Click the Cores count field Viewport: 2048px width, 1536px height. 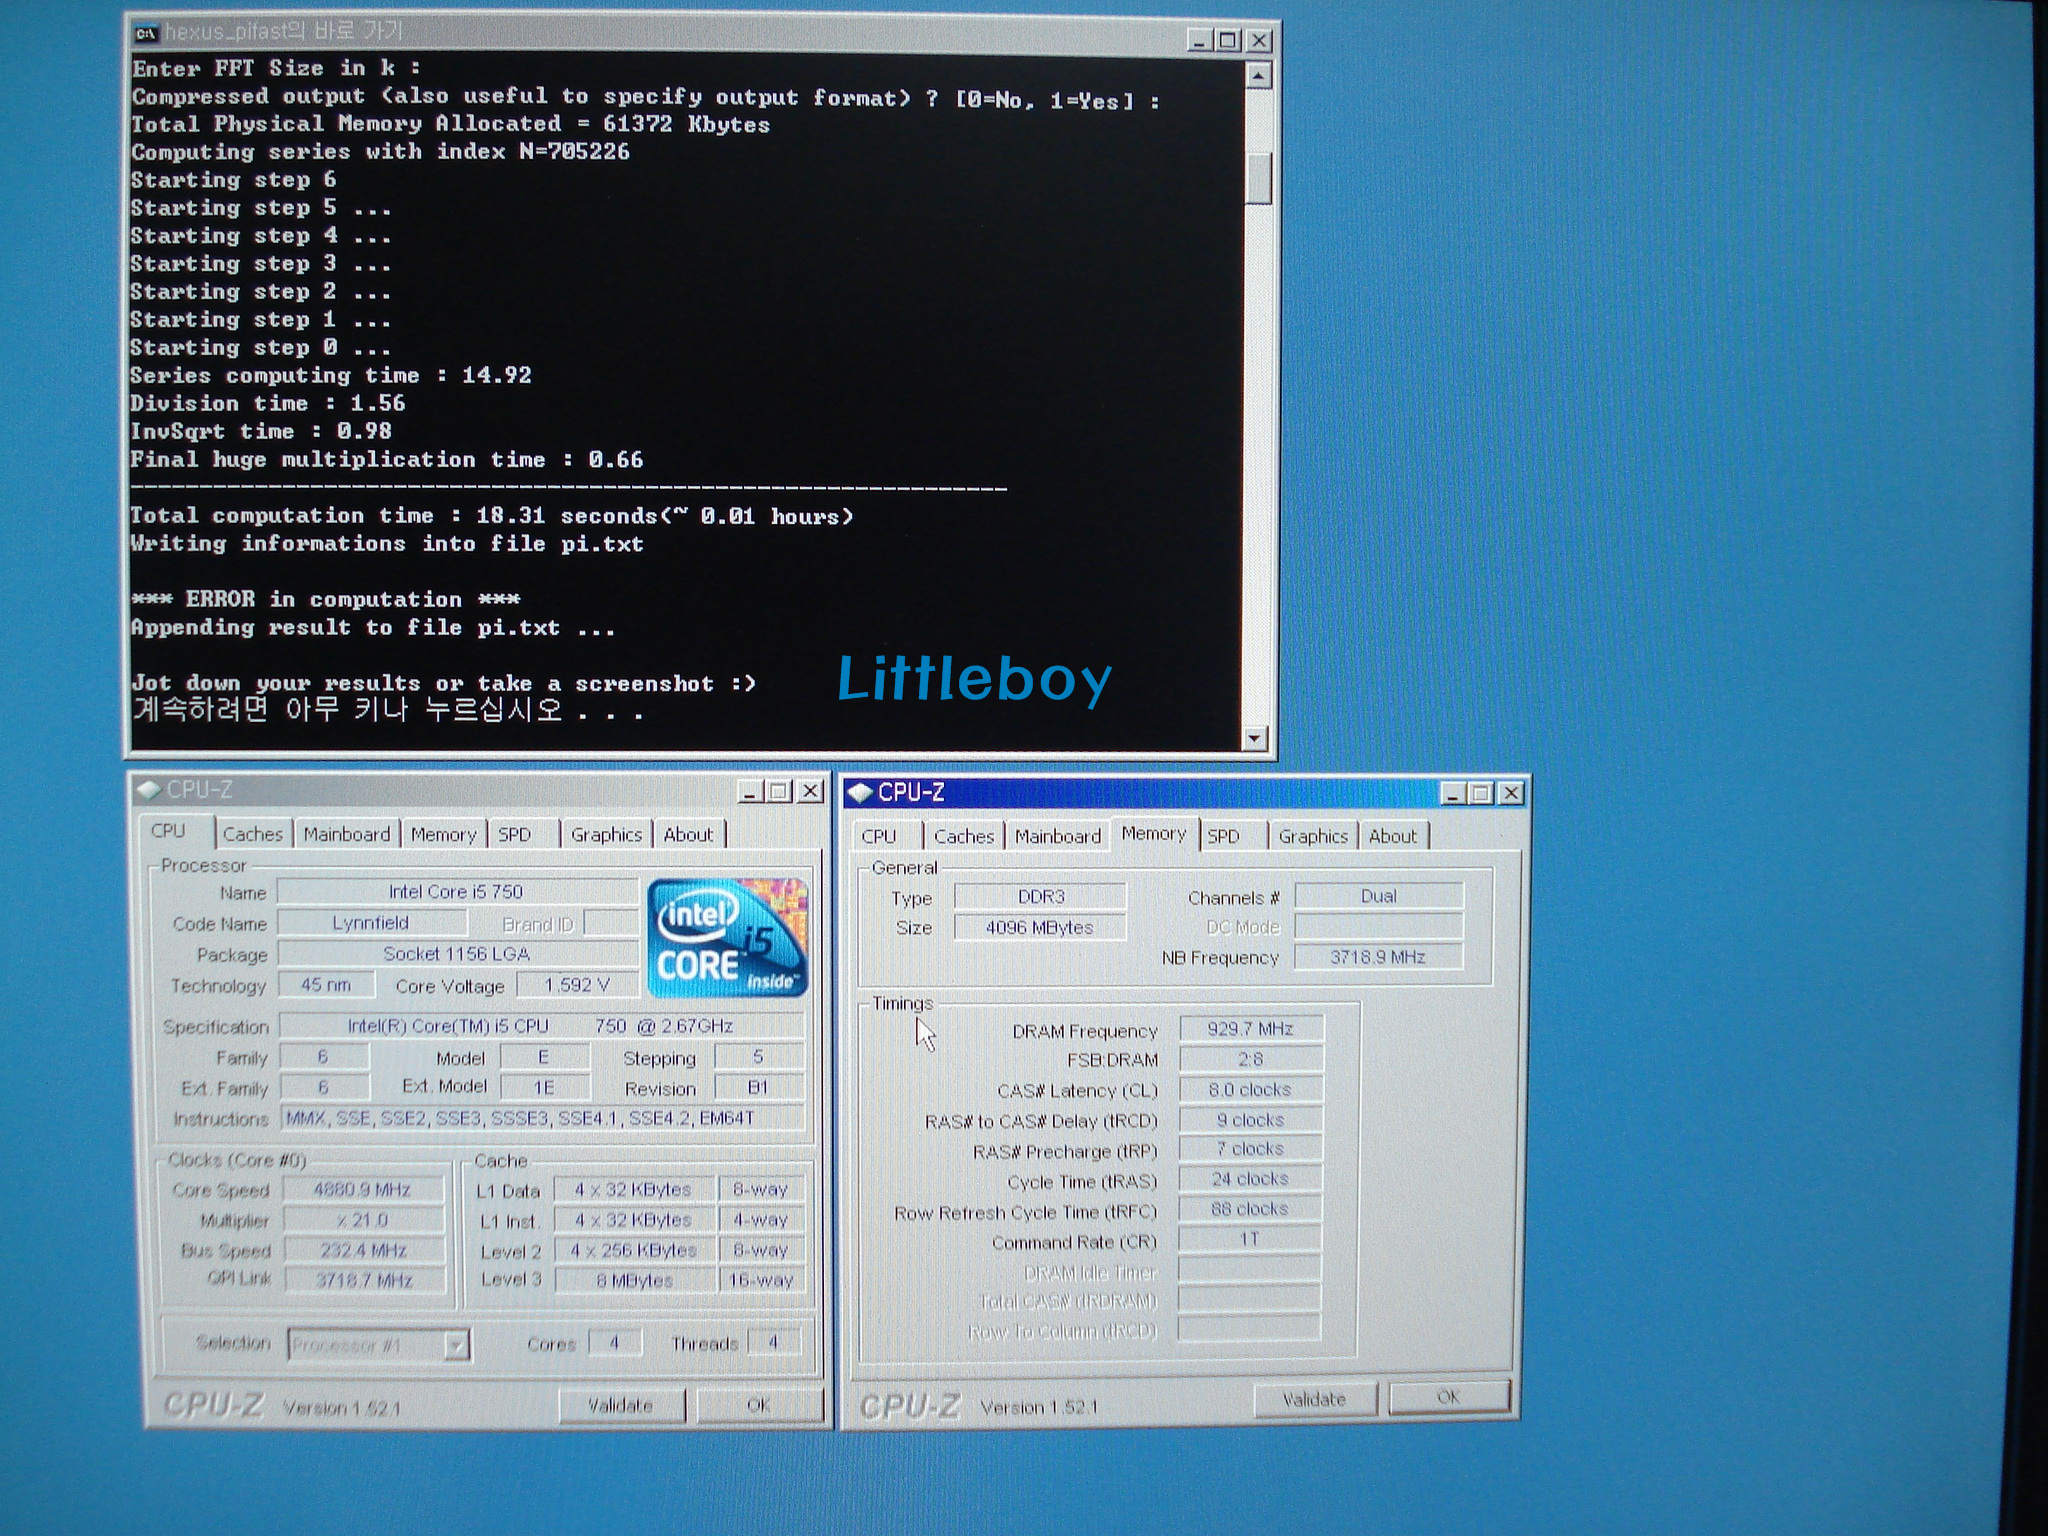click(615, 1342)
